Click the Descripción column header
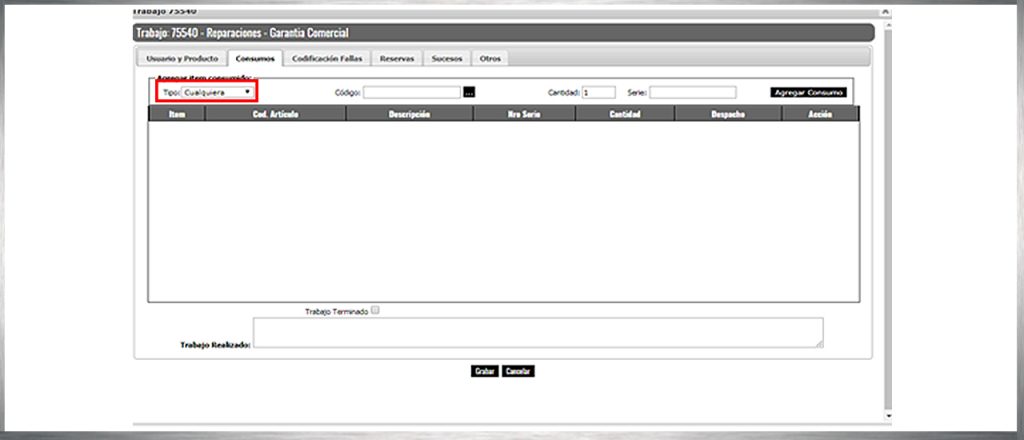The image size is (1024, 440). (410, 115)
